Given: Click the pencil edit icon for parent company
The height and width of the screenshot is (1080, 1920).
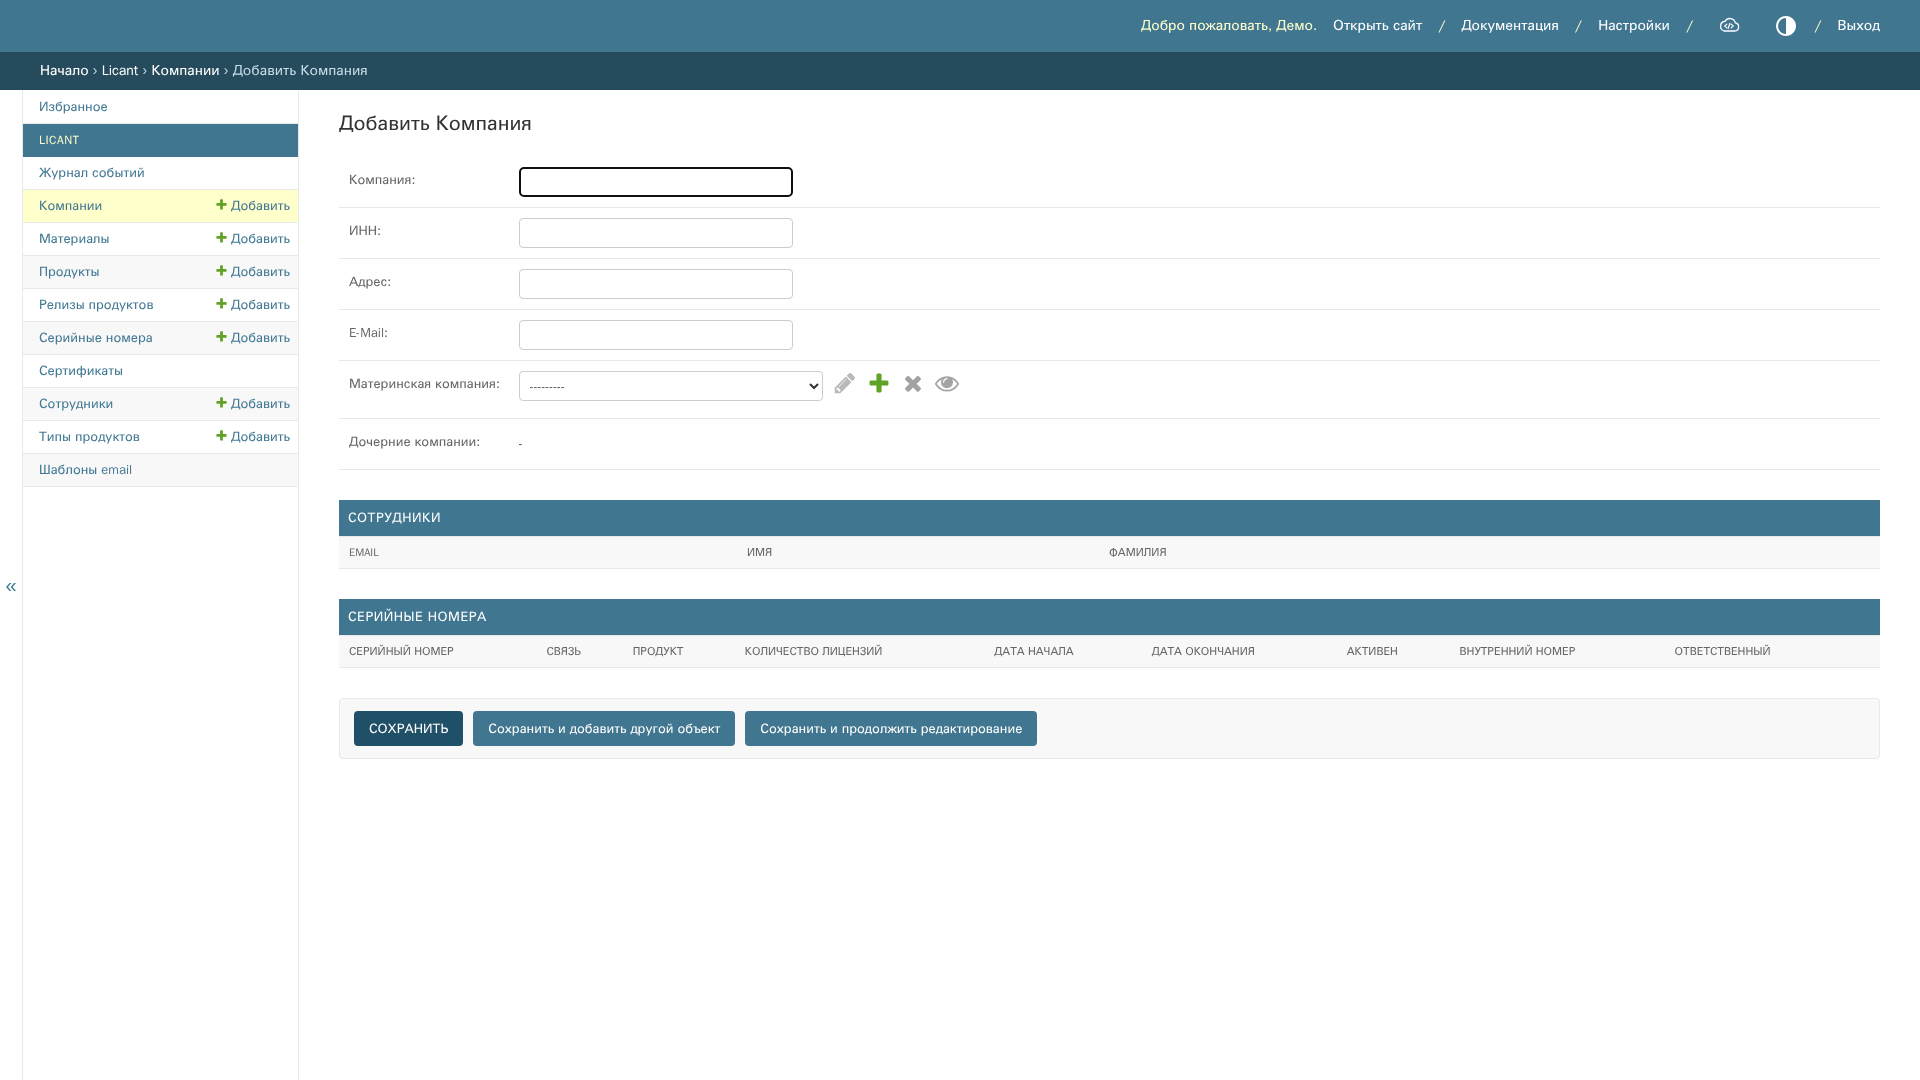Looking at the screenshot, I should click(845, 384).
